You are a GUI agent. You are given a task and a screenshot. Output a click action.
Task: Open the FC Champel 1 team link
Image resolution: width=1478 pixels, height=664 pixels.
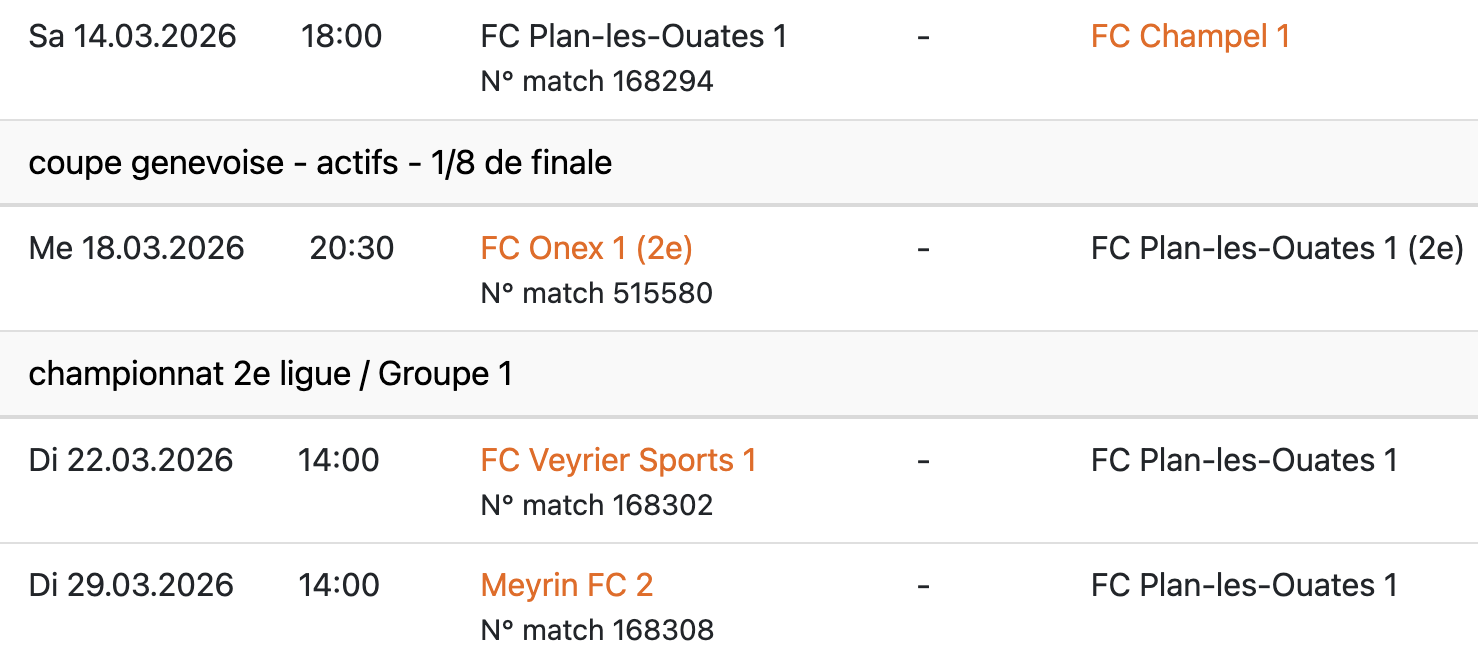(x=1190, y=37)
